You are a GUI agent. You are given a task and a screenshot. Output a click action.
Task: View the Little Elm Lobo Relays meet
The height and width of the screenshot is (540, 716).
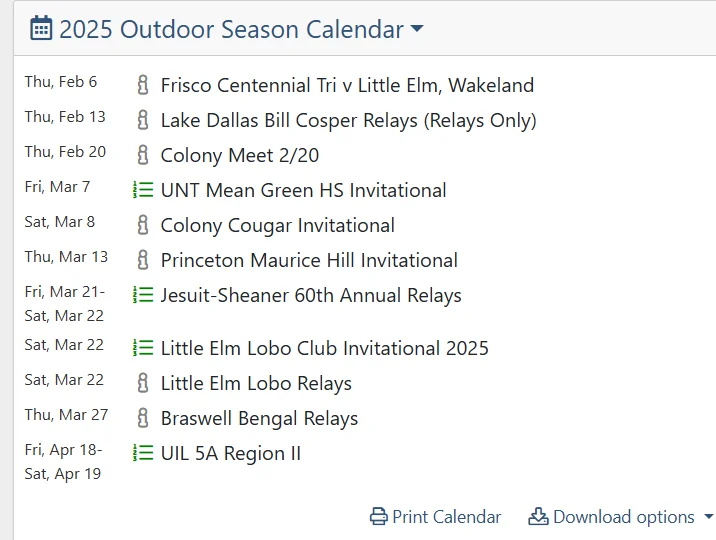pos(256,383)
